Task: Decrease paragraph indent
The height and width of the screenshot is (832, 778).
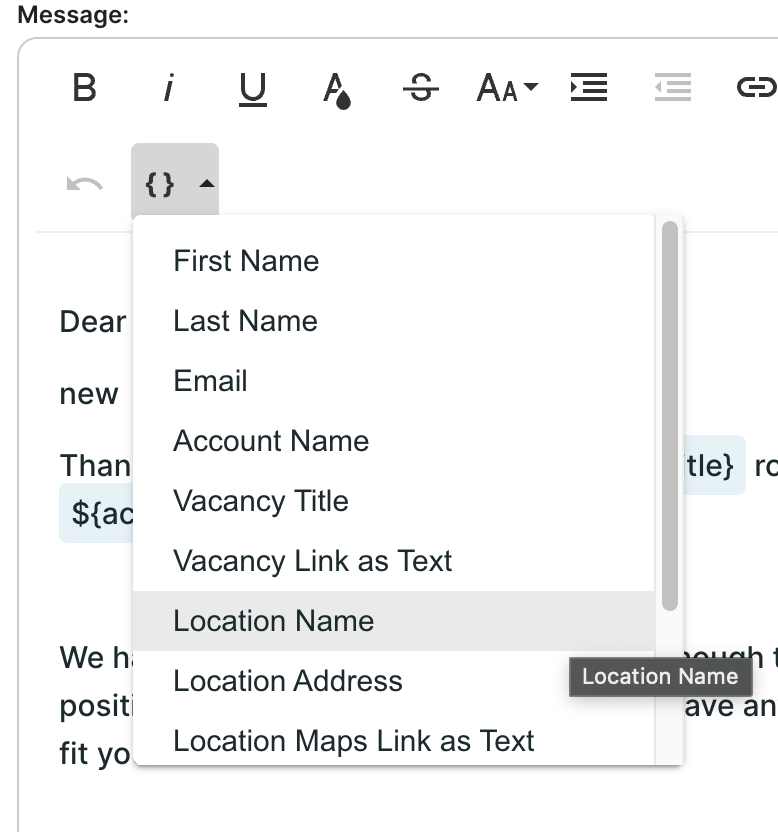Action: click(673, 89)
